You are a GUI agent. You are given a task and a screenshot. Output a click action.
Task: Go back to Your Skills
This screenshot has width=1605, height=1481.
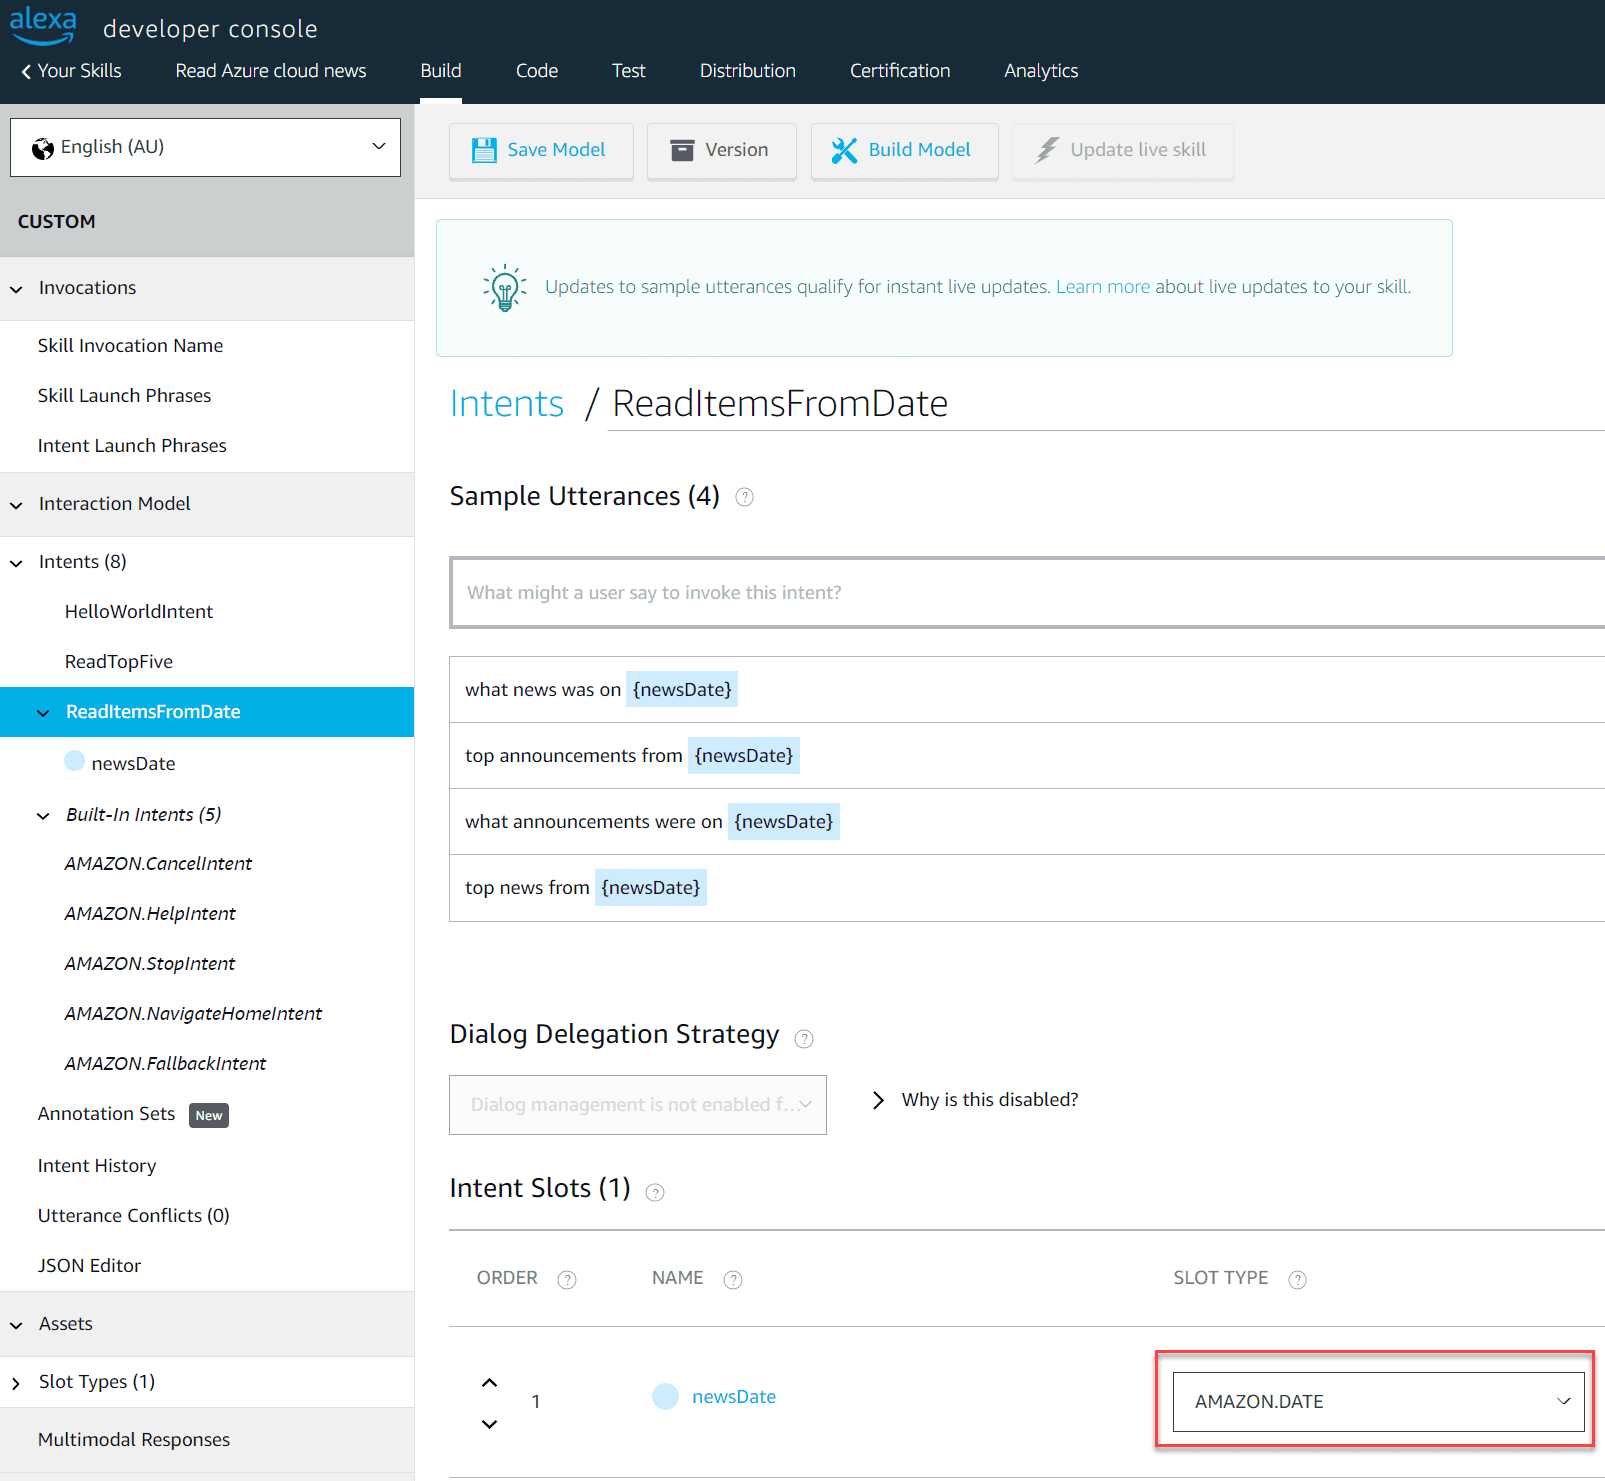71,71
